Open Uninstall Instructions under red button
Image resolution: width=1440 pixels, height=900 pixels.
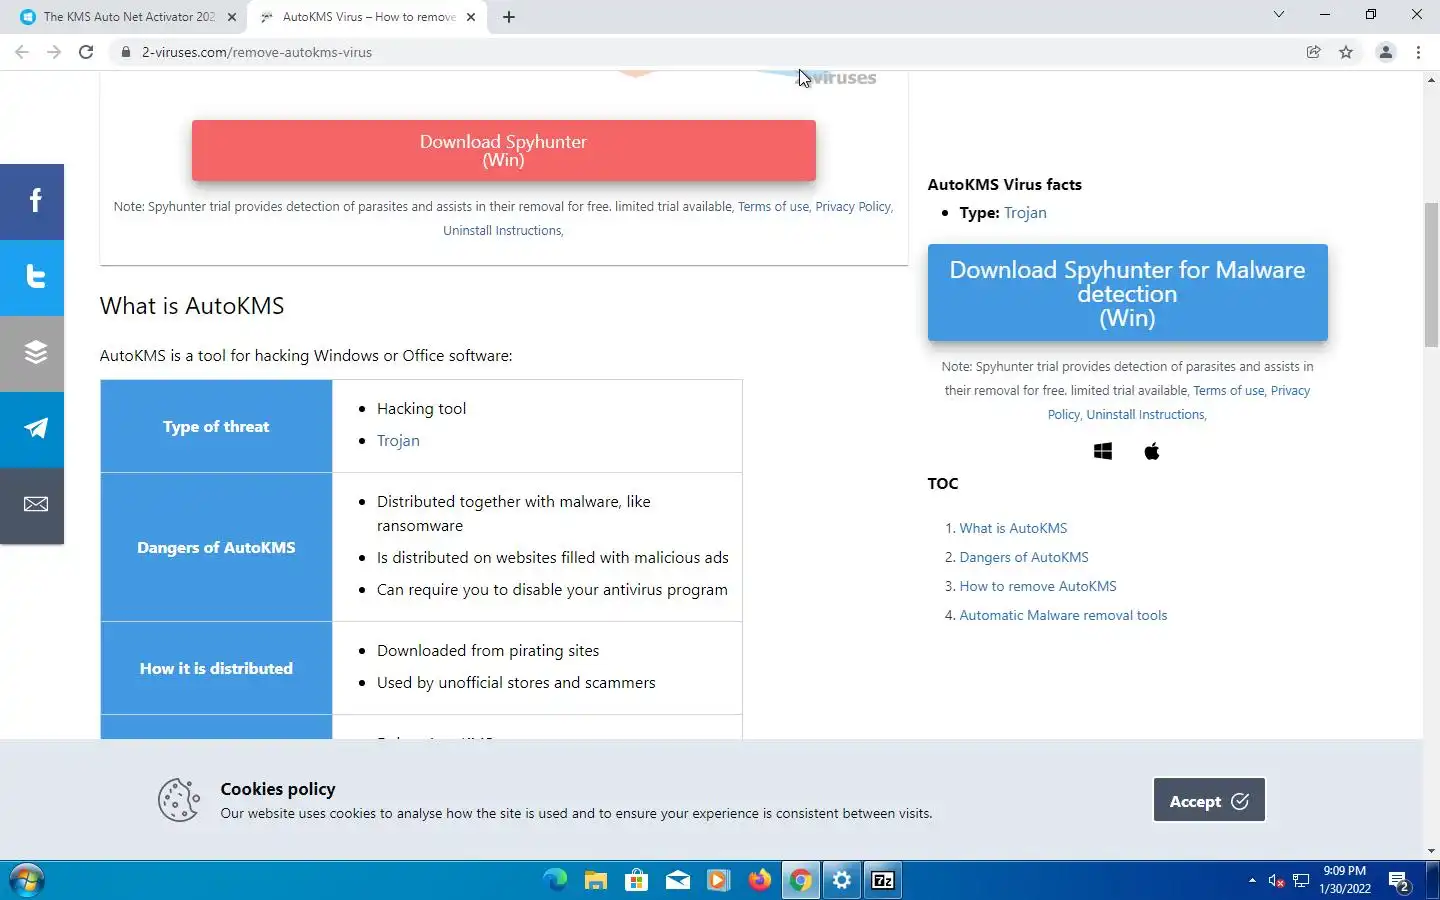[502, 230]
